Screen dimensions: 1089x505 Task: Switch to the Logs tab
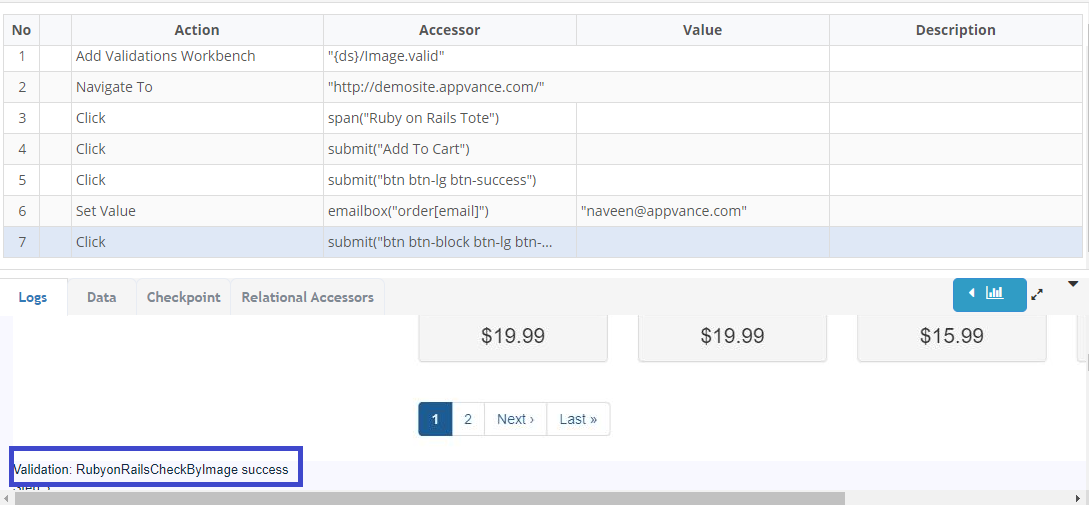click(33, 297)
